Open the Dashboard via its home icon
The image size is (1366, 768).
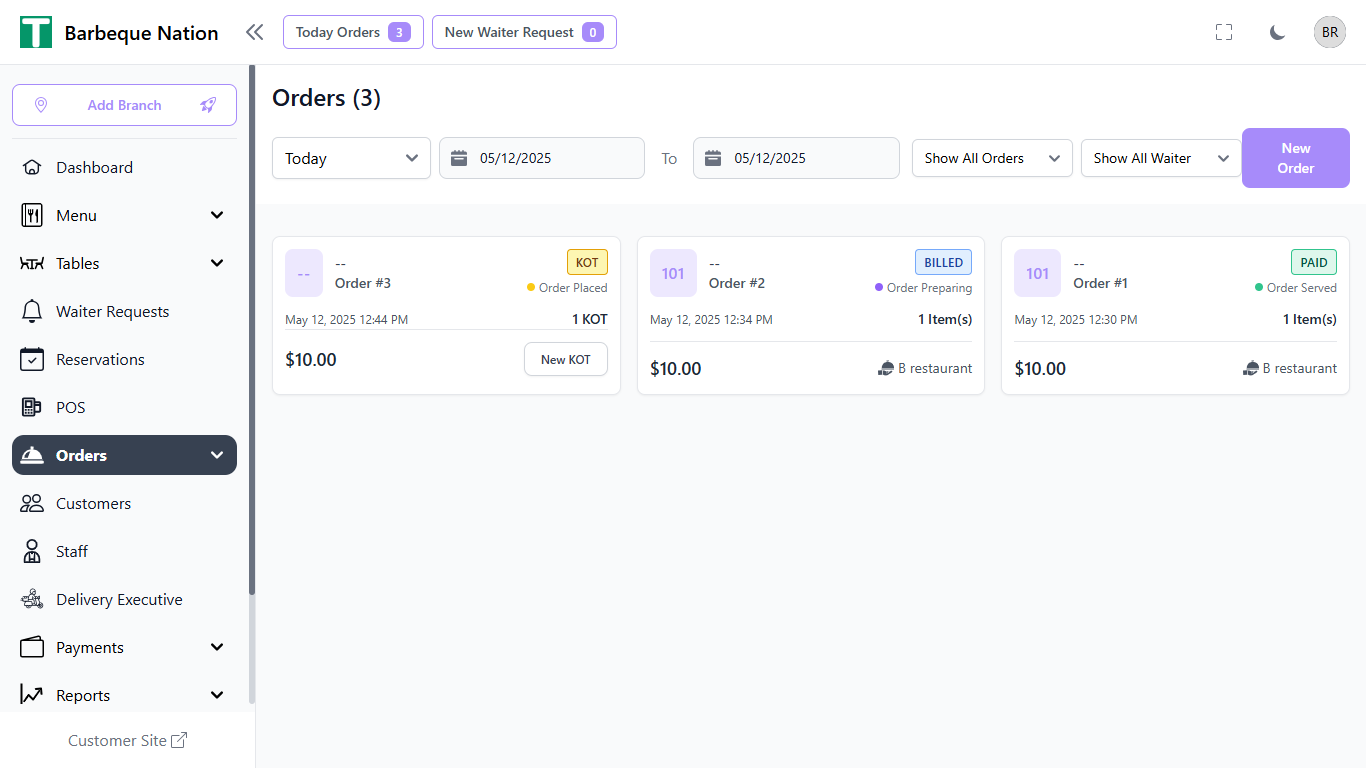coord(33,167)
